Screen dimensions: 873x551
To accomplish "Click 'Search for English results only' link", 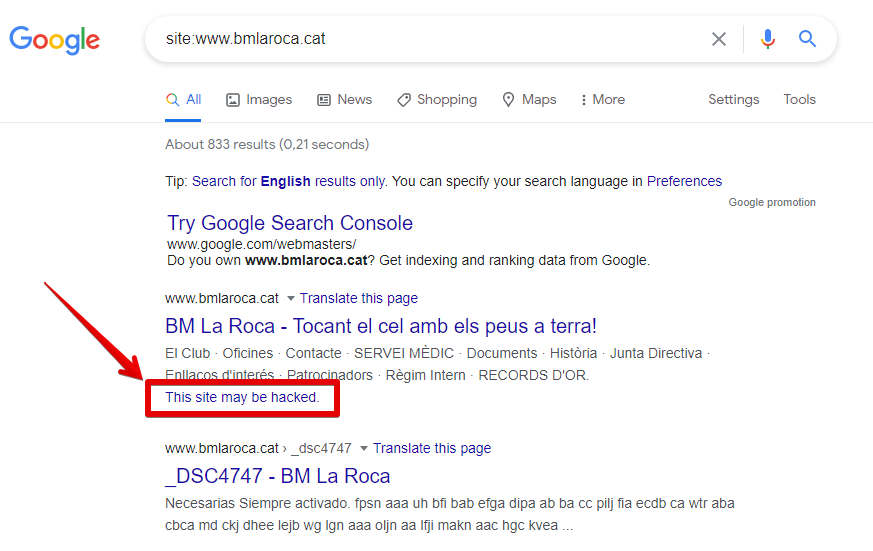I will click(x=288, y=181).
